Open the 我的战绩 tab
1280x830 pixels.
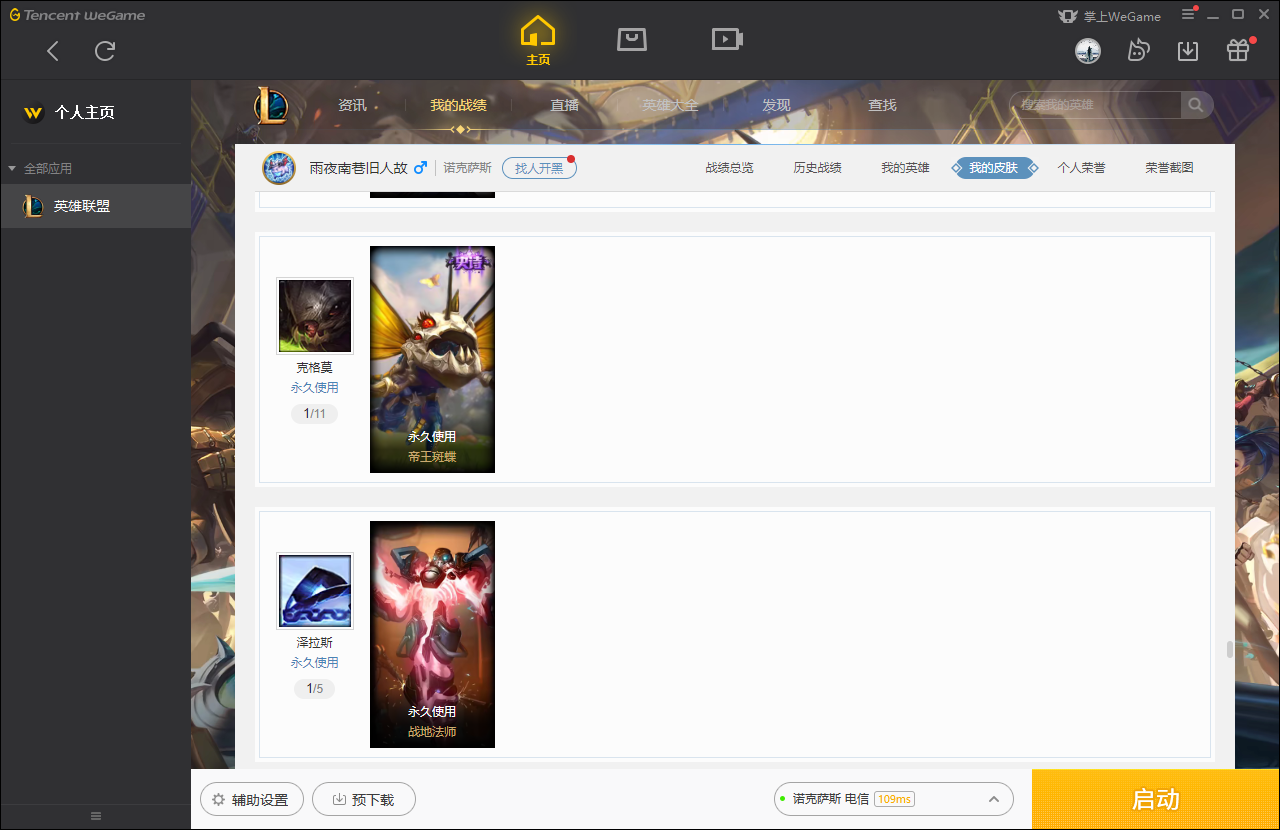[x=459, y=105]
